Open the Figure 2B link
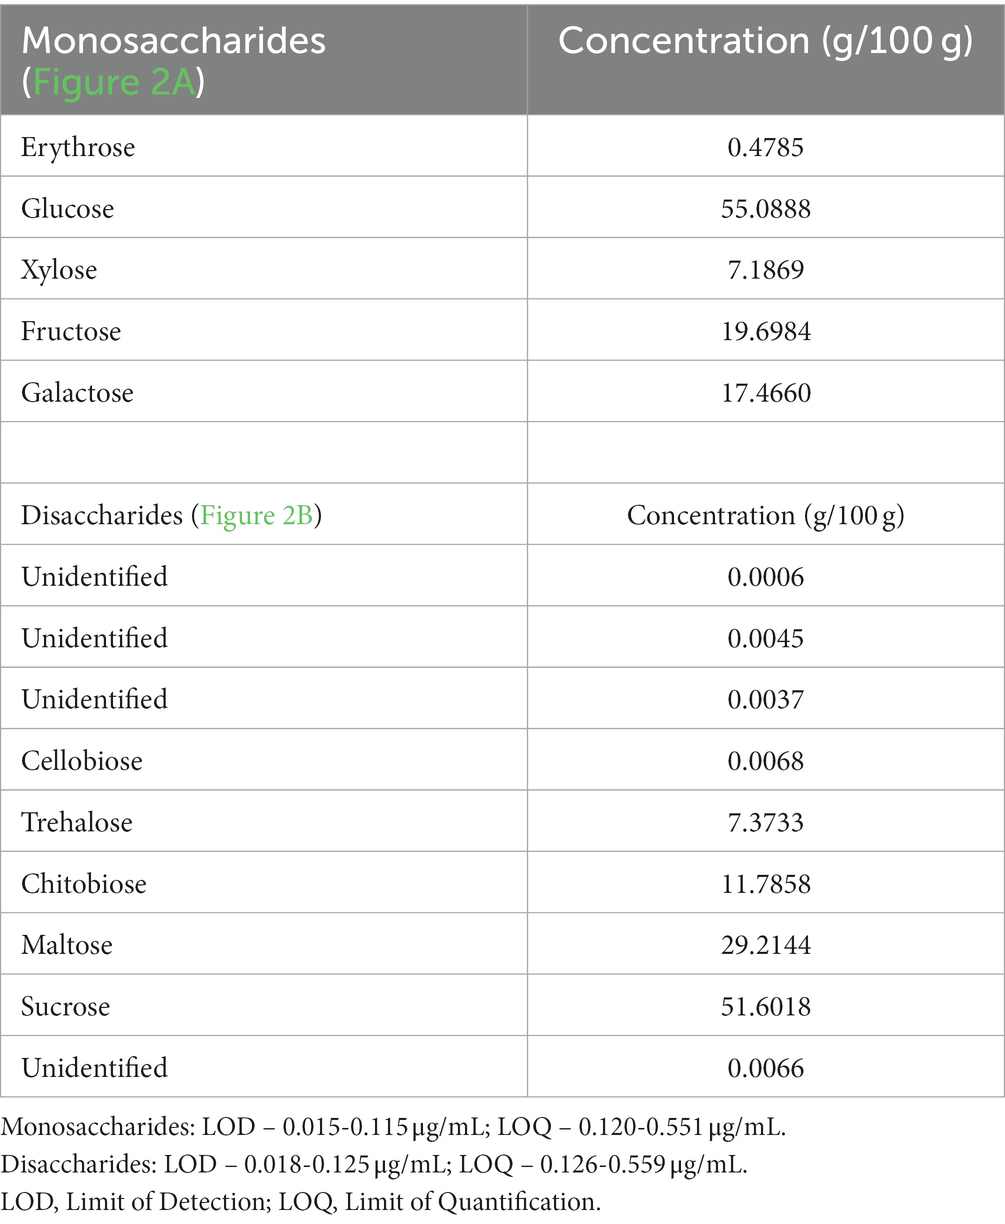The image size is (1005, 1224). pyautogui.click(x=260, y=515)
